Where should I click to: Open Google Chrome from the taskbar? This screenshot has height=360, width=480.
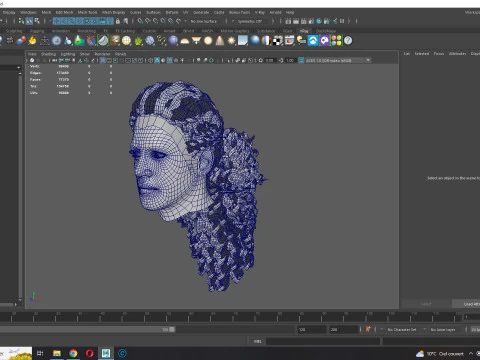(73, 353)
